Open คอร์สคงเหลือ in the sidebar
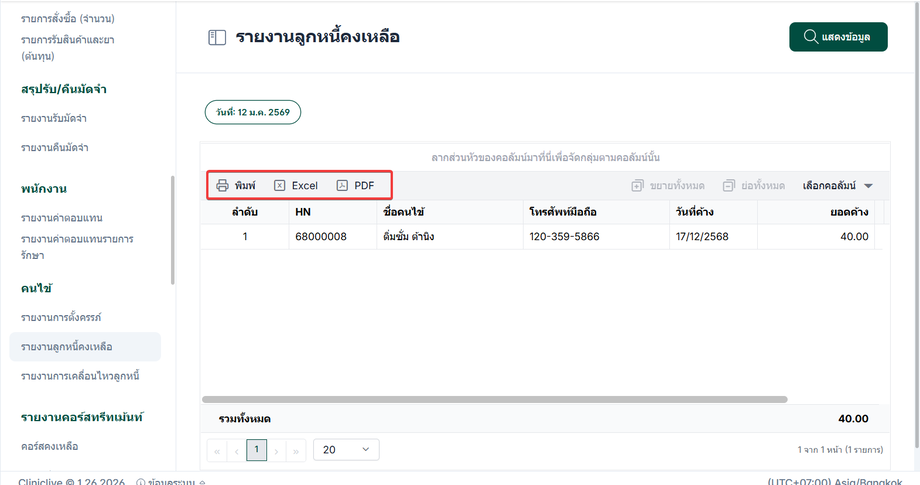The image size is (920, 485). pyautogui.click(x=49, y=446)
